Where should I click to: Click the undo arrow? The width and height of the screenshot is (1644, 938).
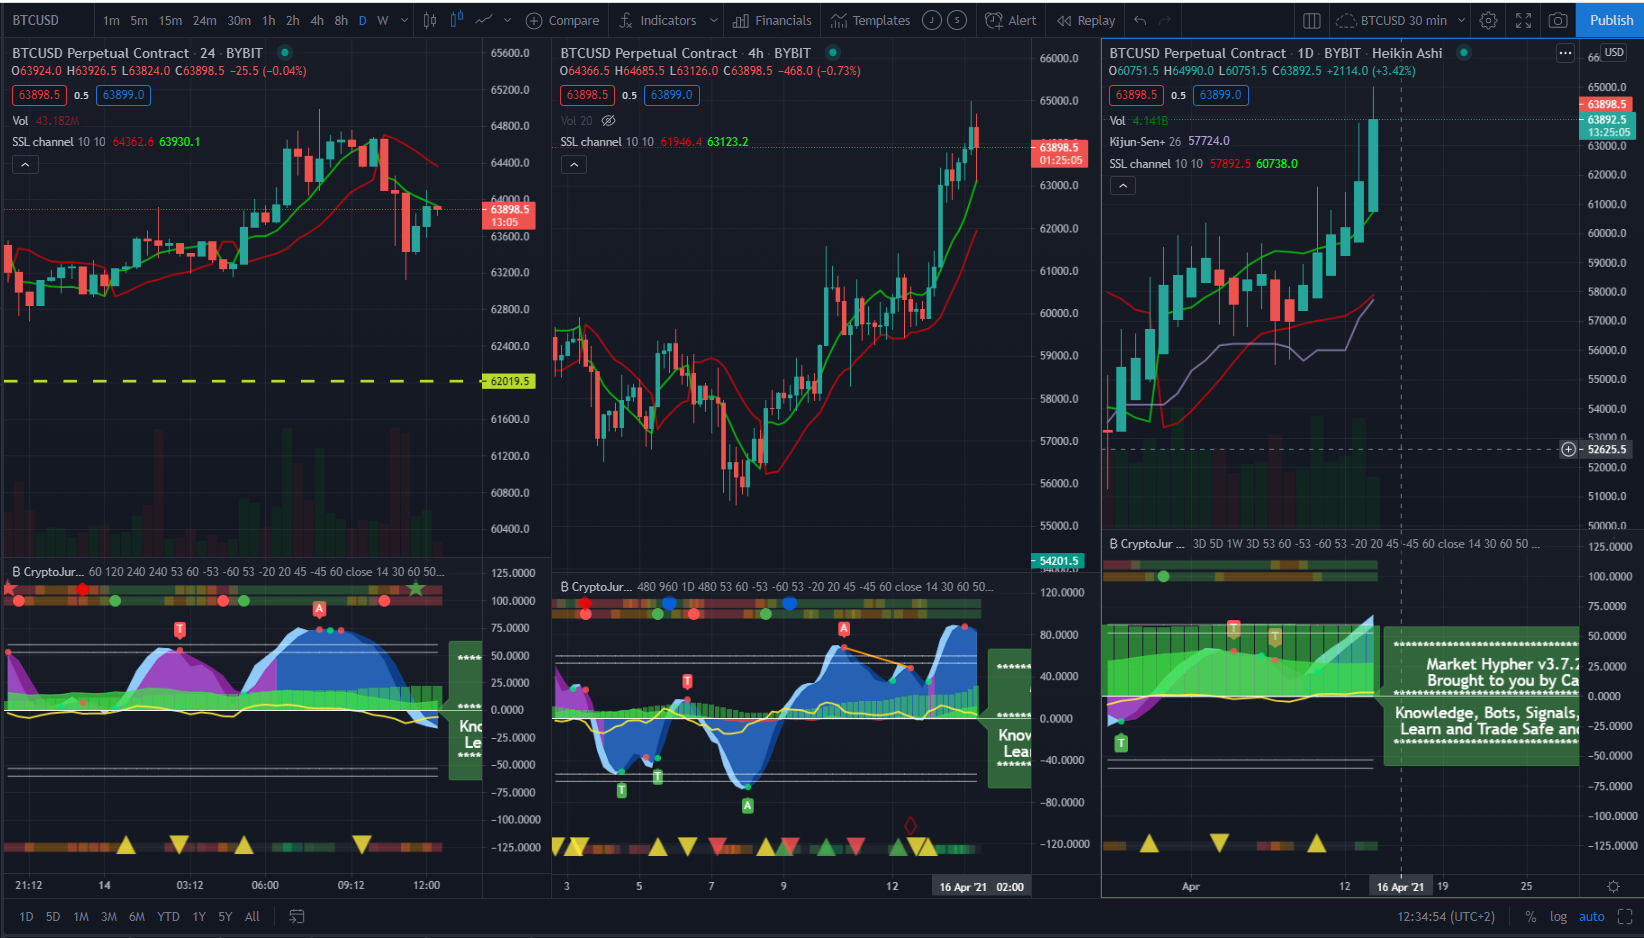(1140, 20)
